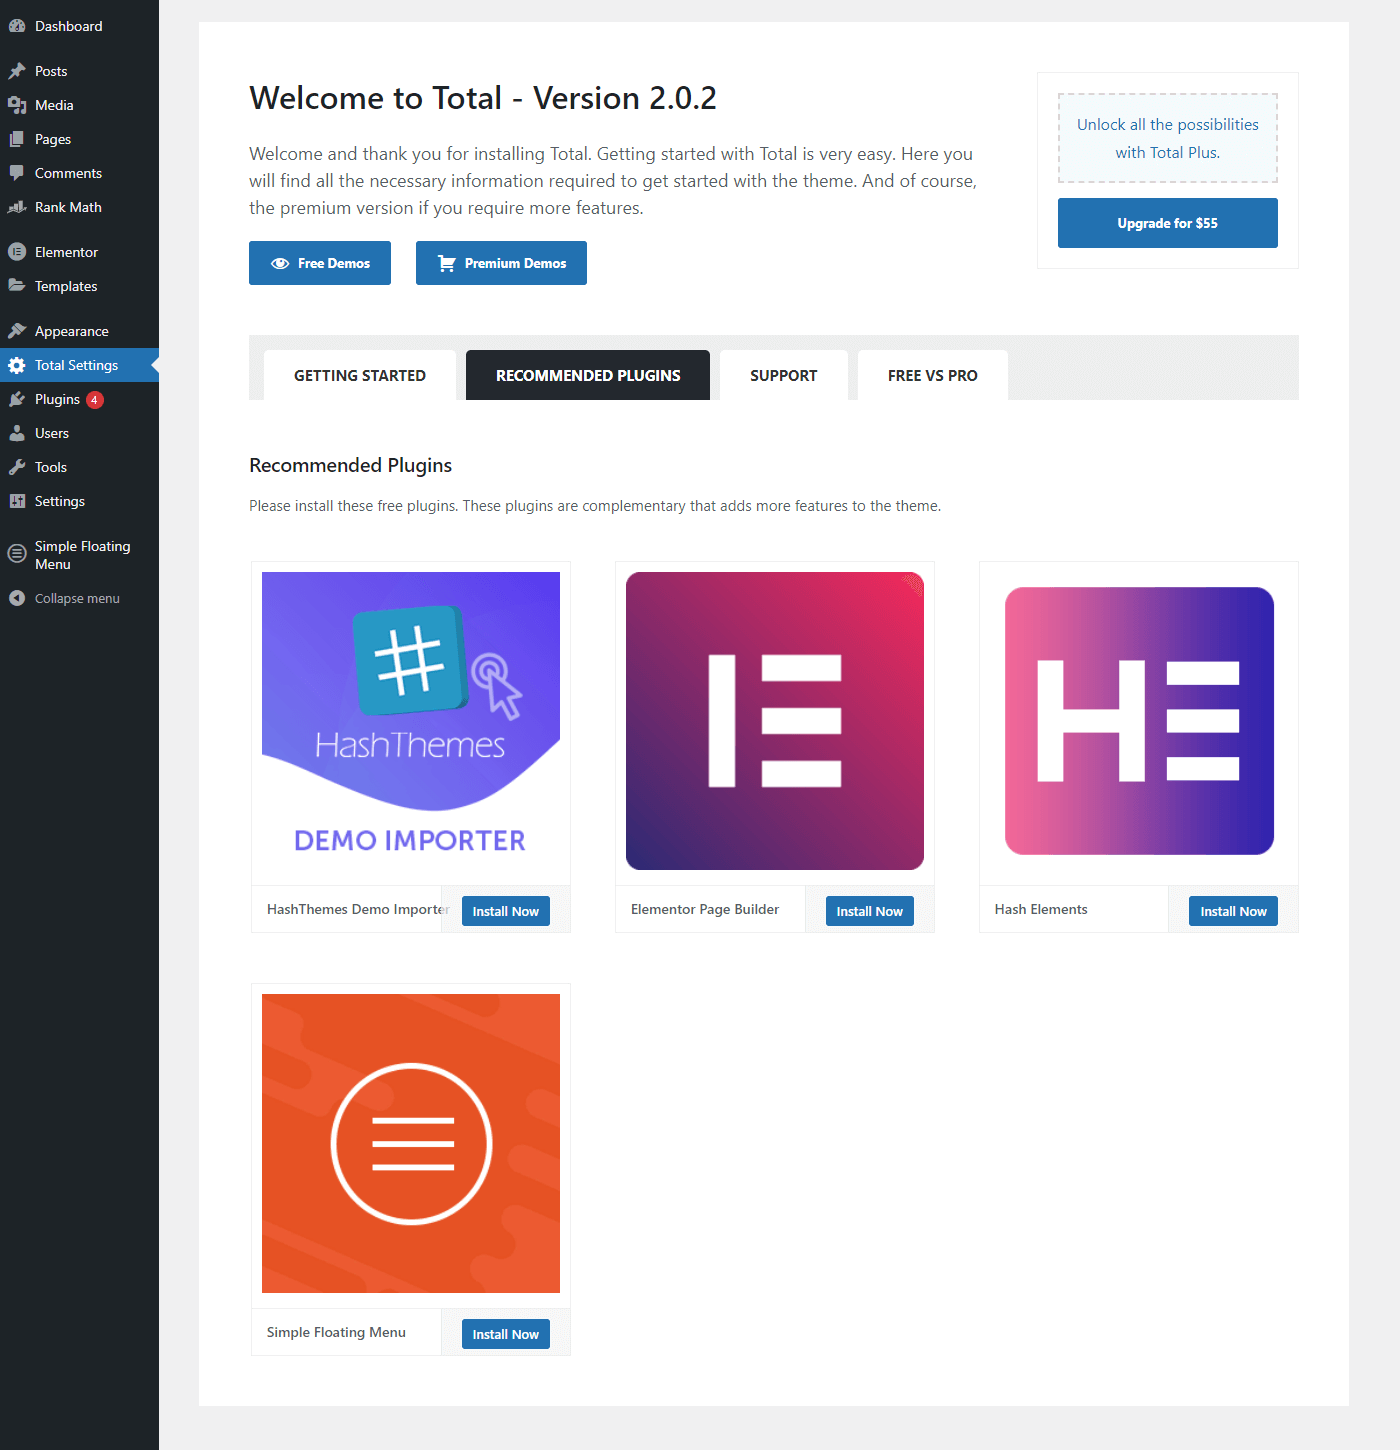Click Collapse menu link
Screen dimensions: 1400x1450
click(77, 598)
